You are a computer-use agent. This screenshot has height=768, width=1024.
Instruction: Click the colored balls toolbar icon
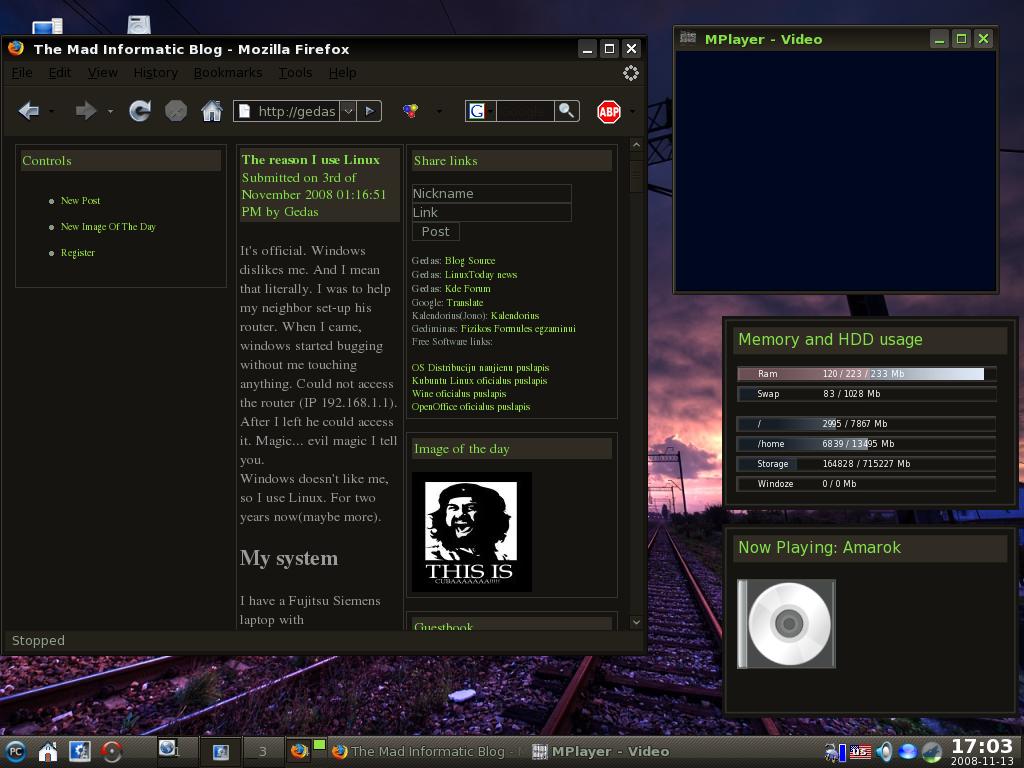pos(410,111)
